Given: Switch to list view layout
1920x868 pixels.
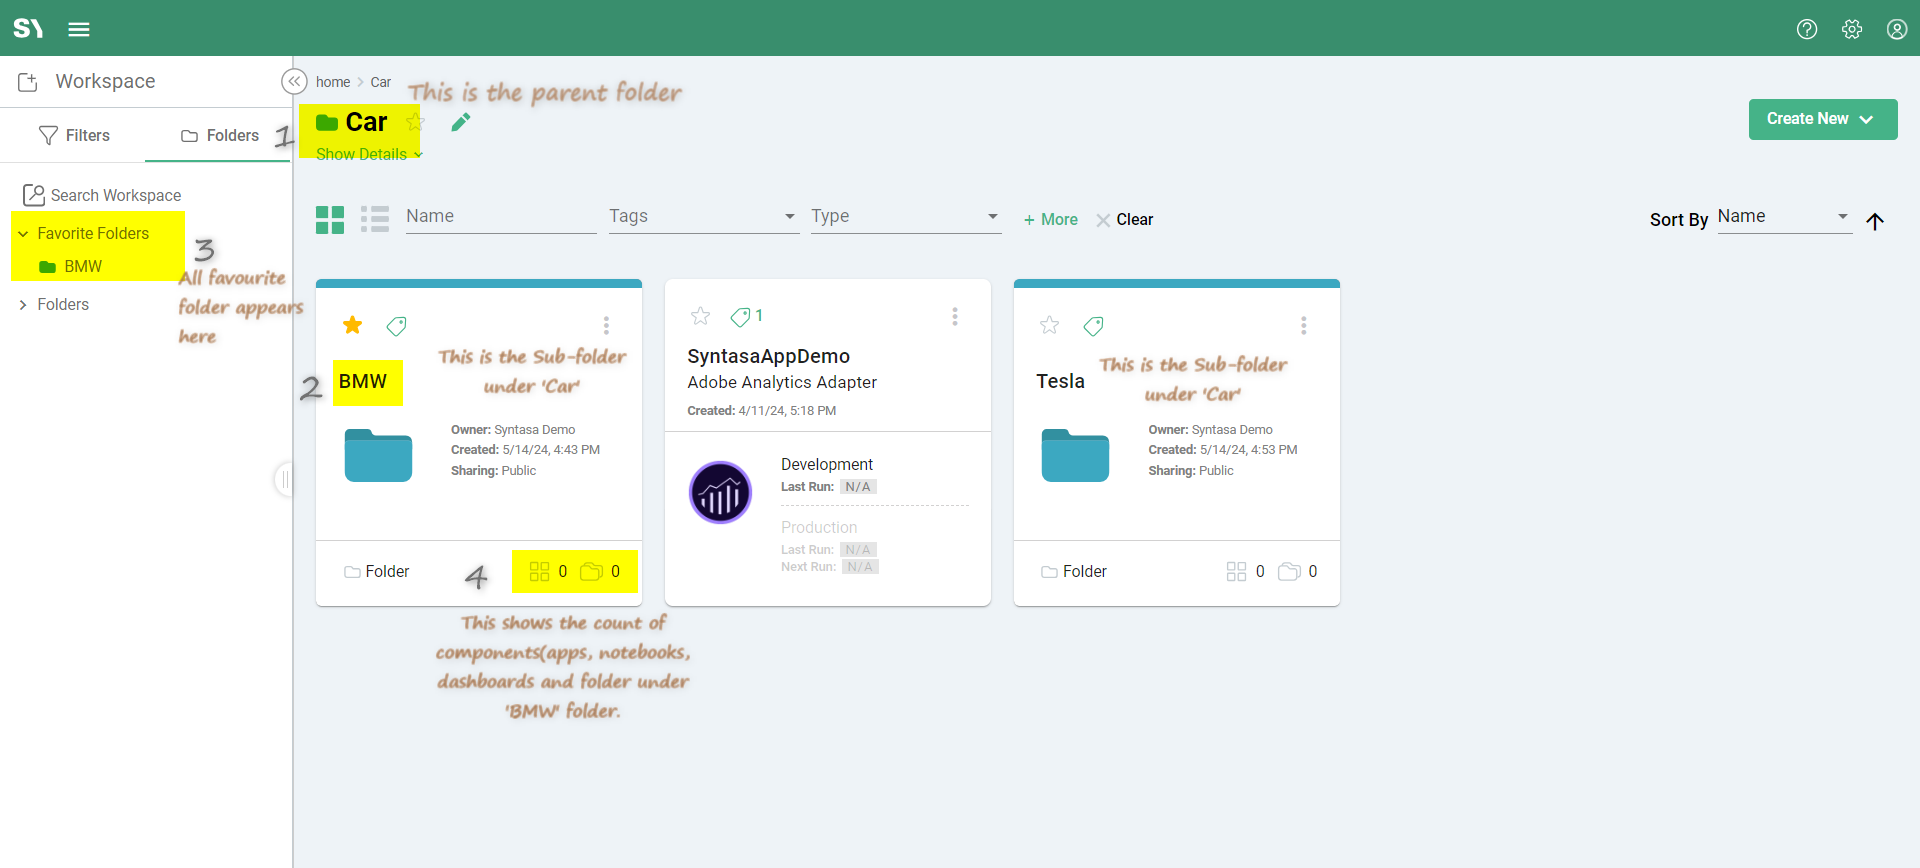Looking at the screenshot, I should pos(375,220).
